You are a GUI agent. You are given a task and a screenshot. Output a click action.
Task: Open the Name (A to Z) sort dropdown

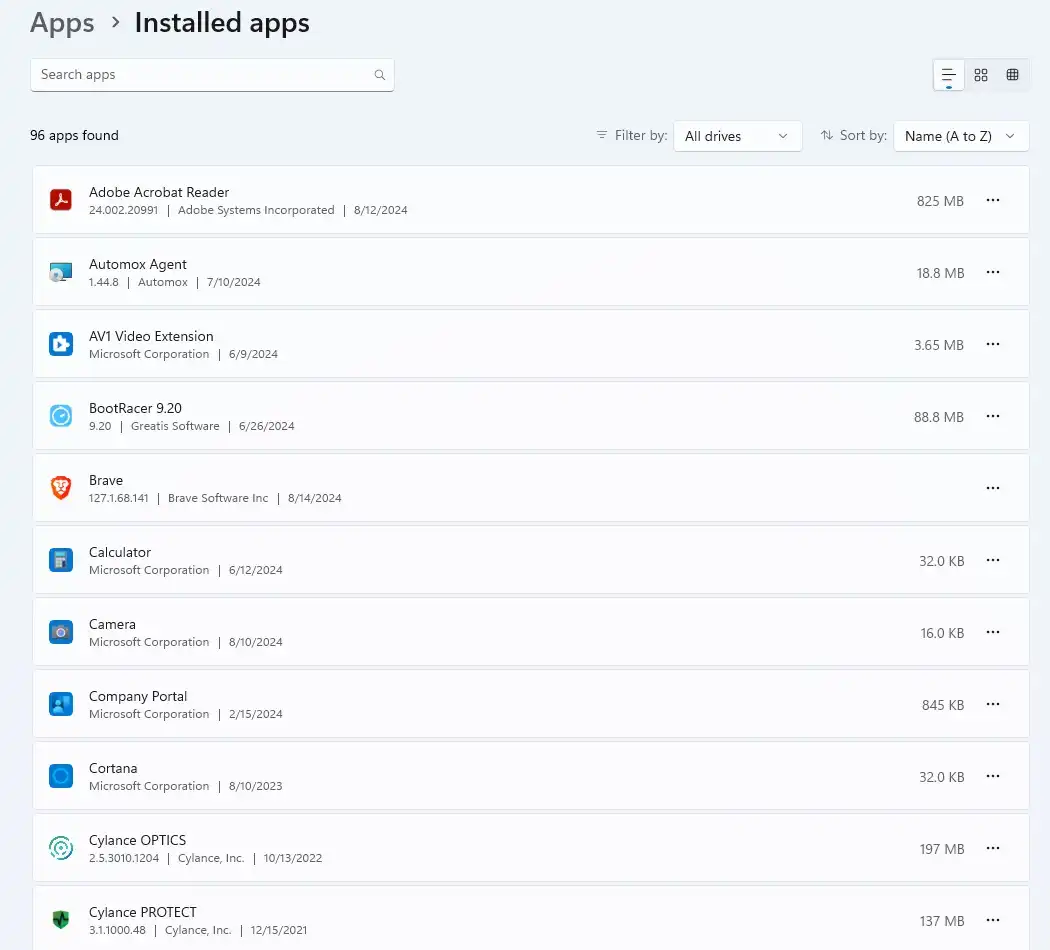click(960, 136)
